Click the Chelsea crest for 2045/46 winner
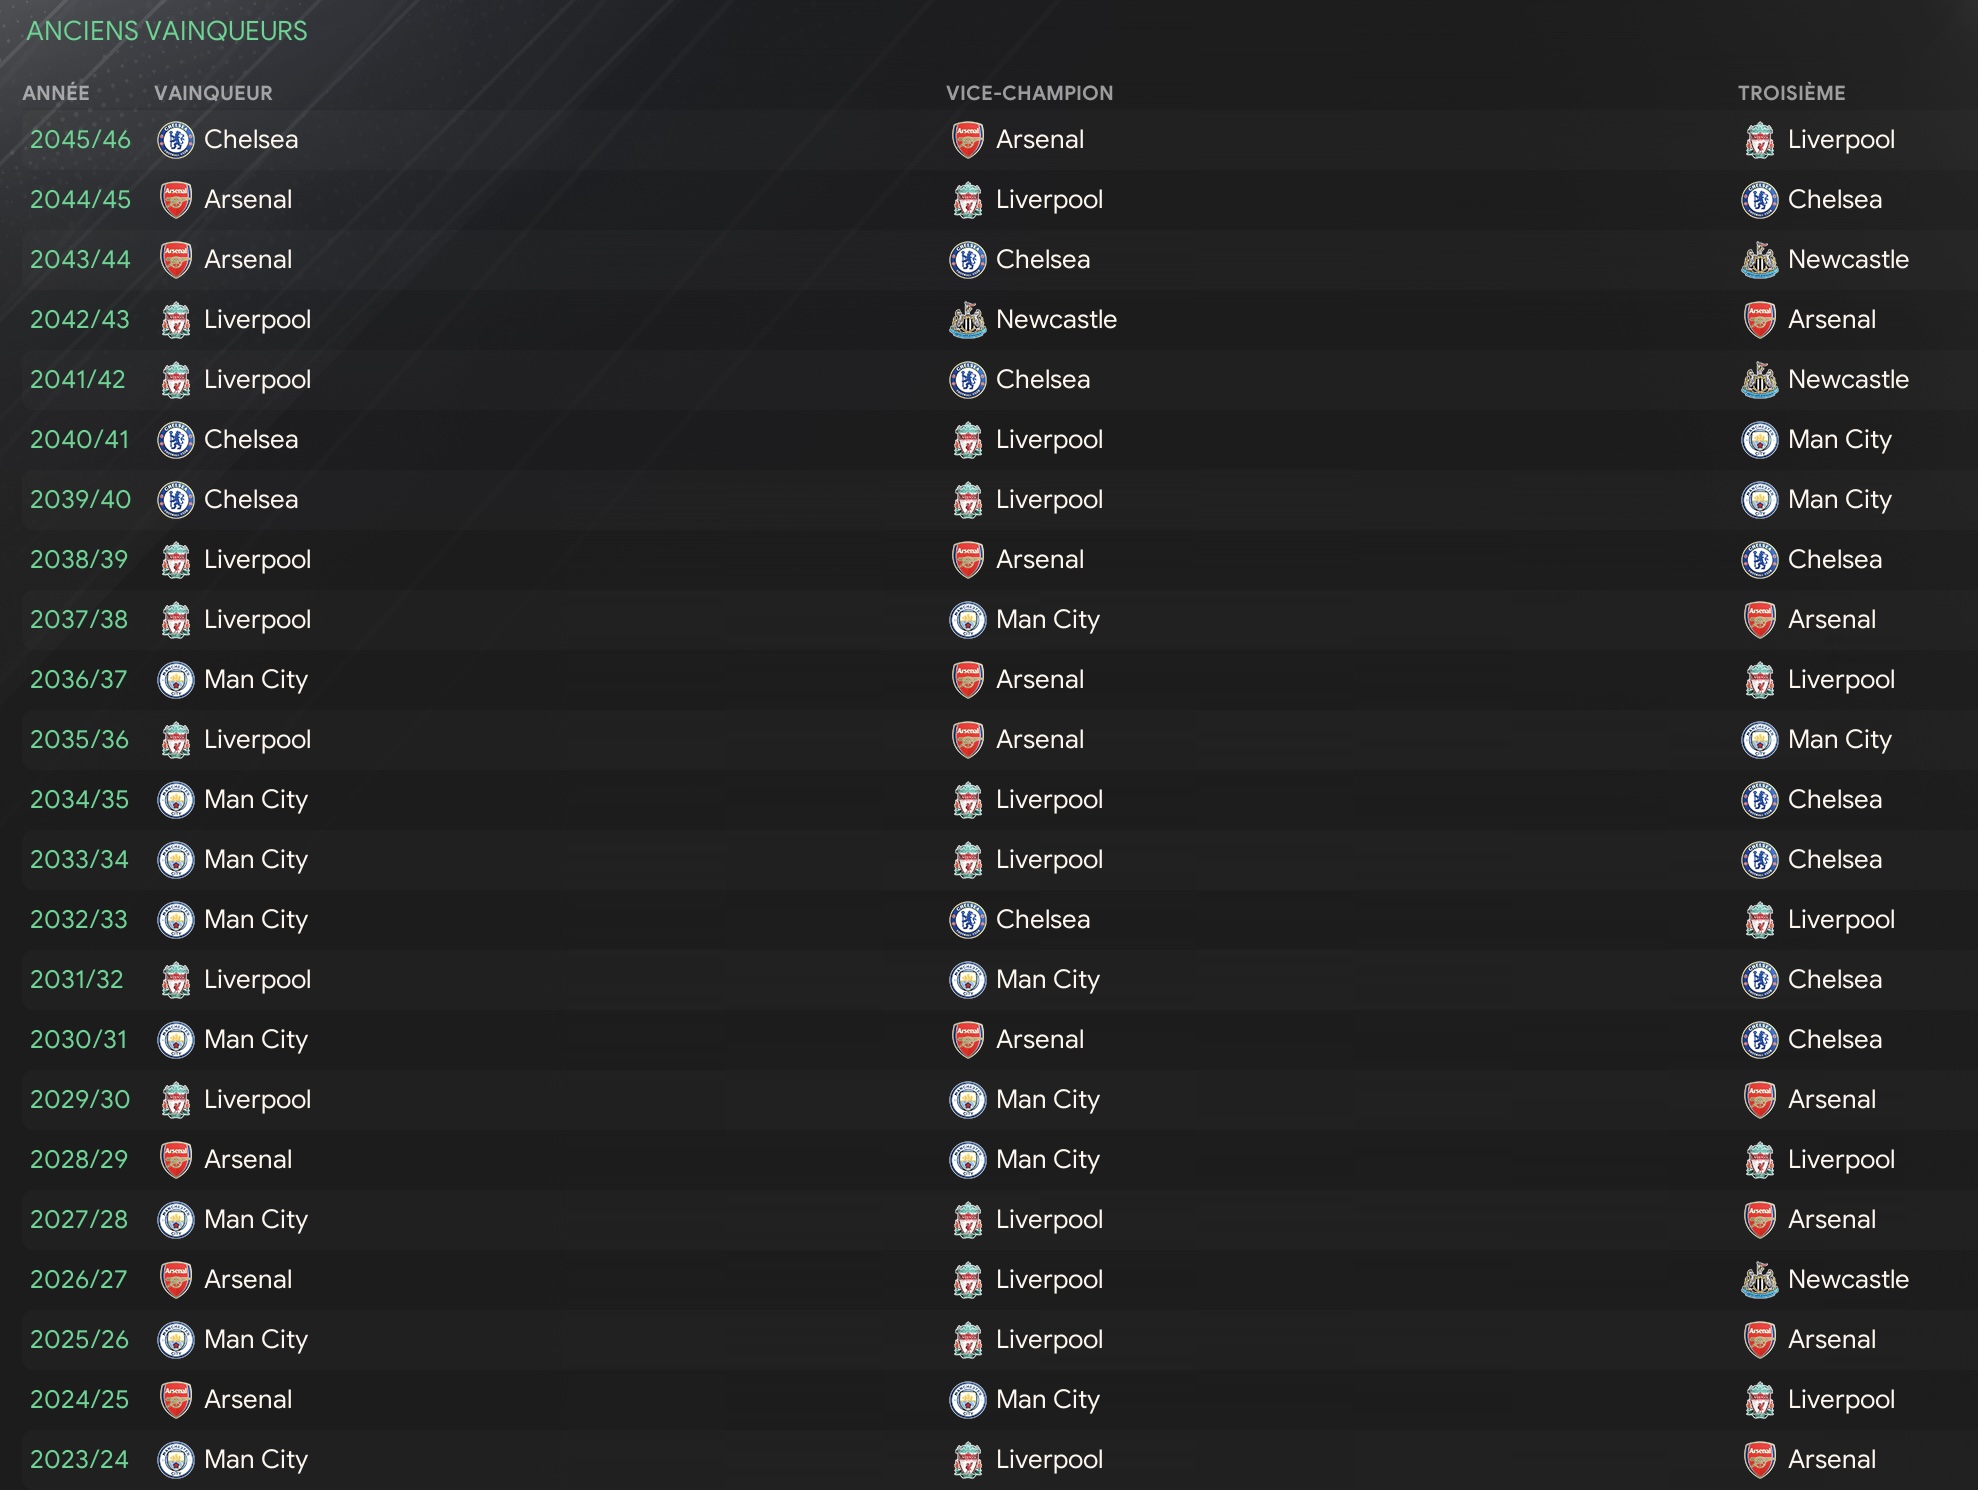 176,140
